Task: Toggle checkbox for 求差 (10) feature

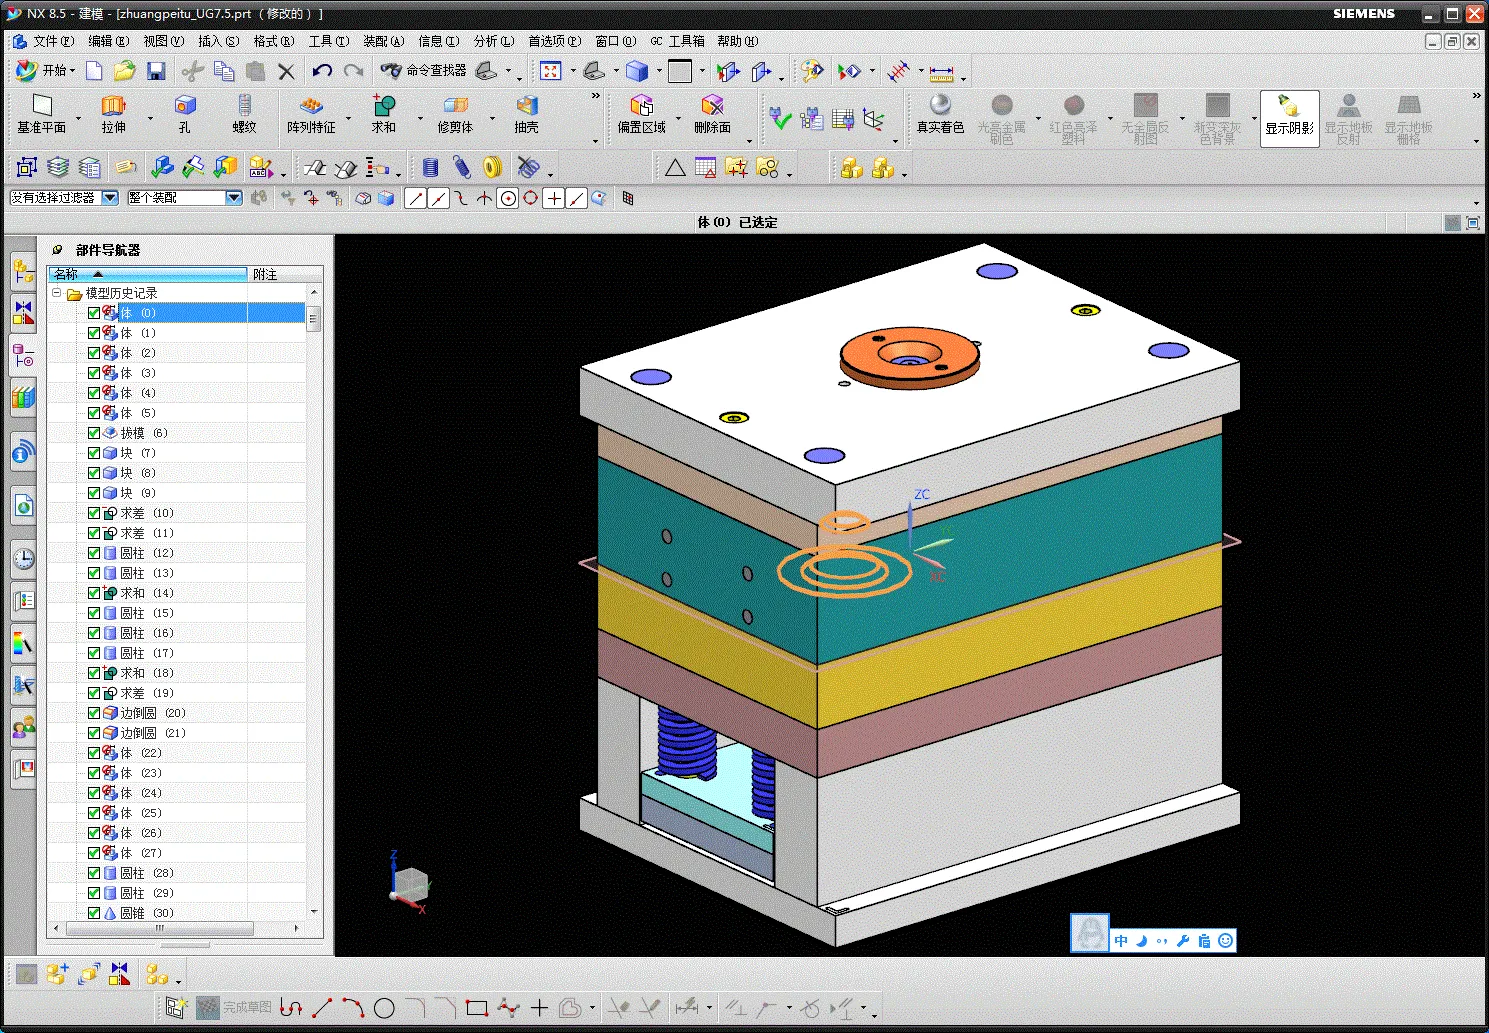Action: [94, 513]
